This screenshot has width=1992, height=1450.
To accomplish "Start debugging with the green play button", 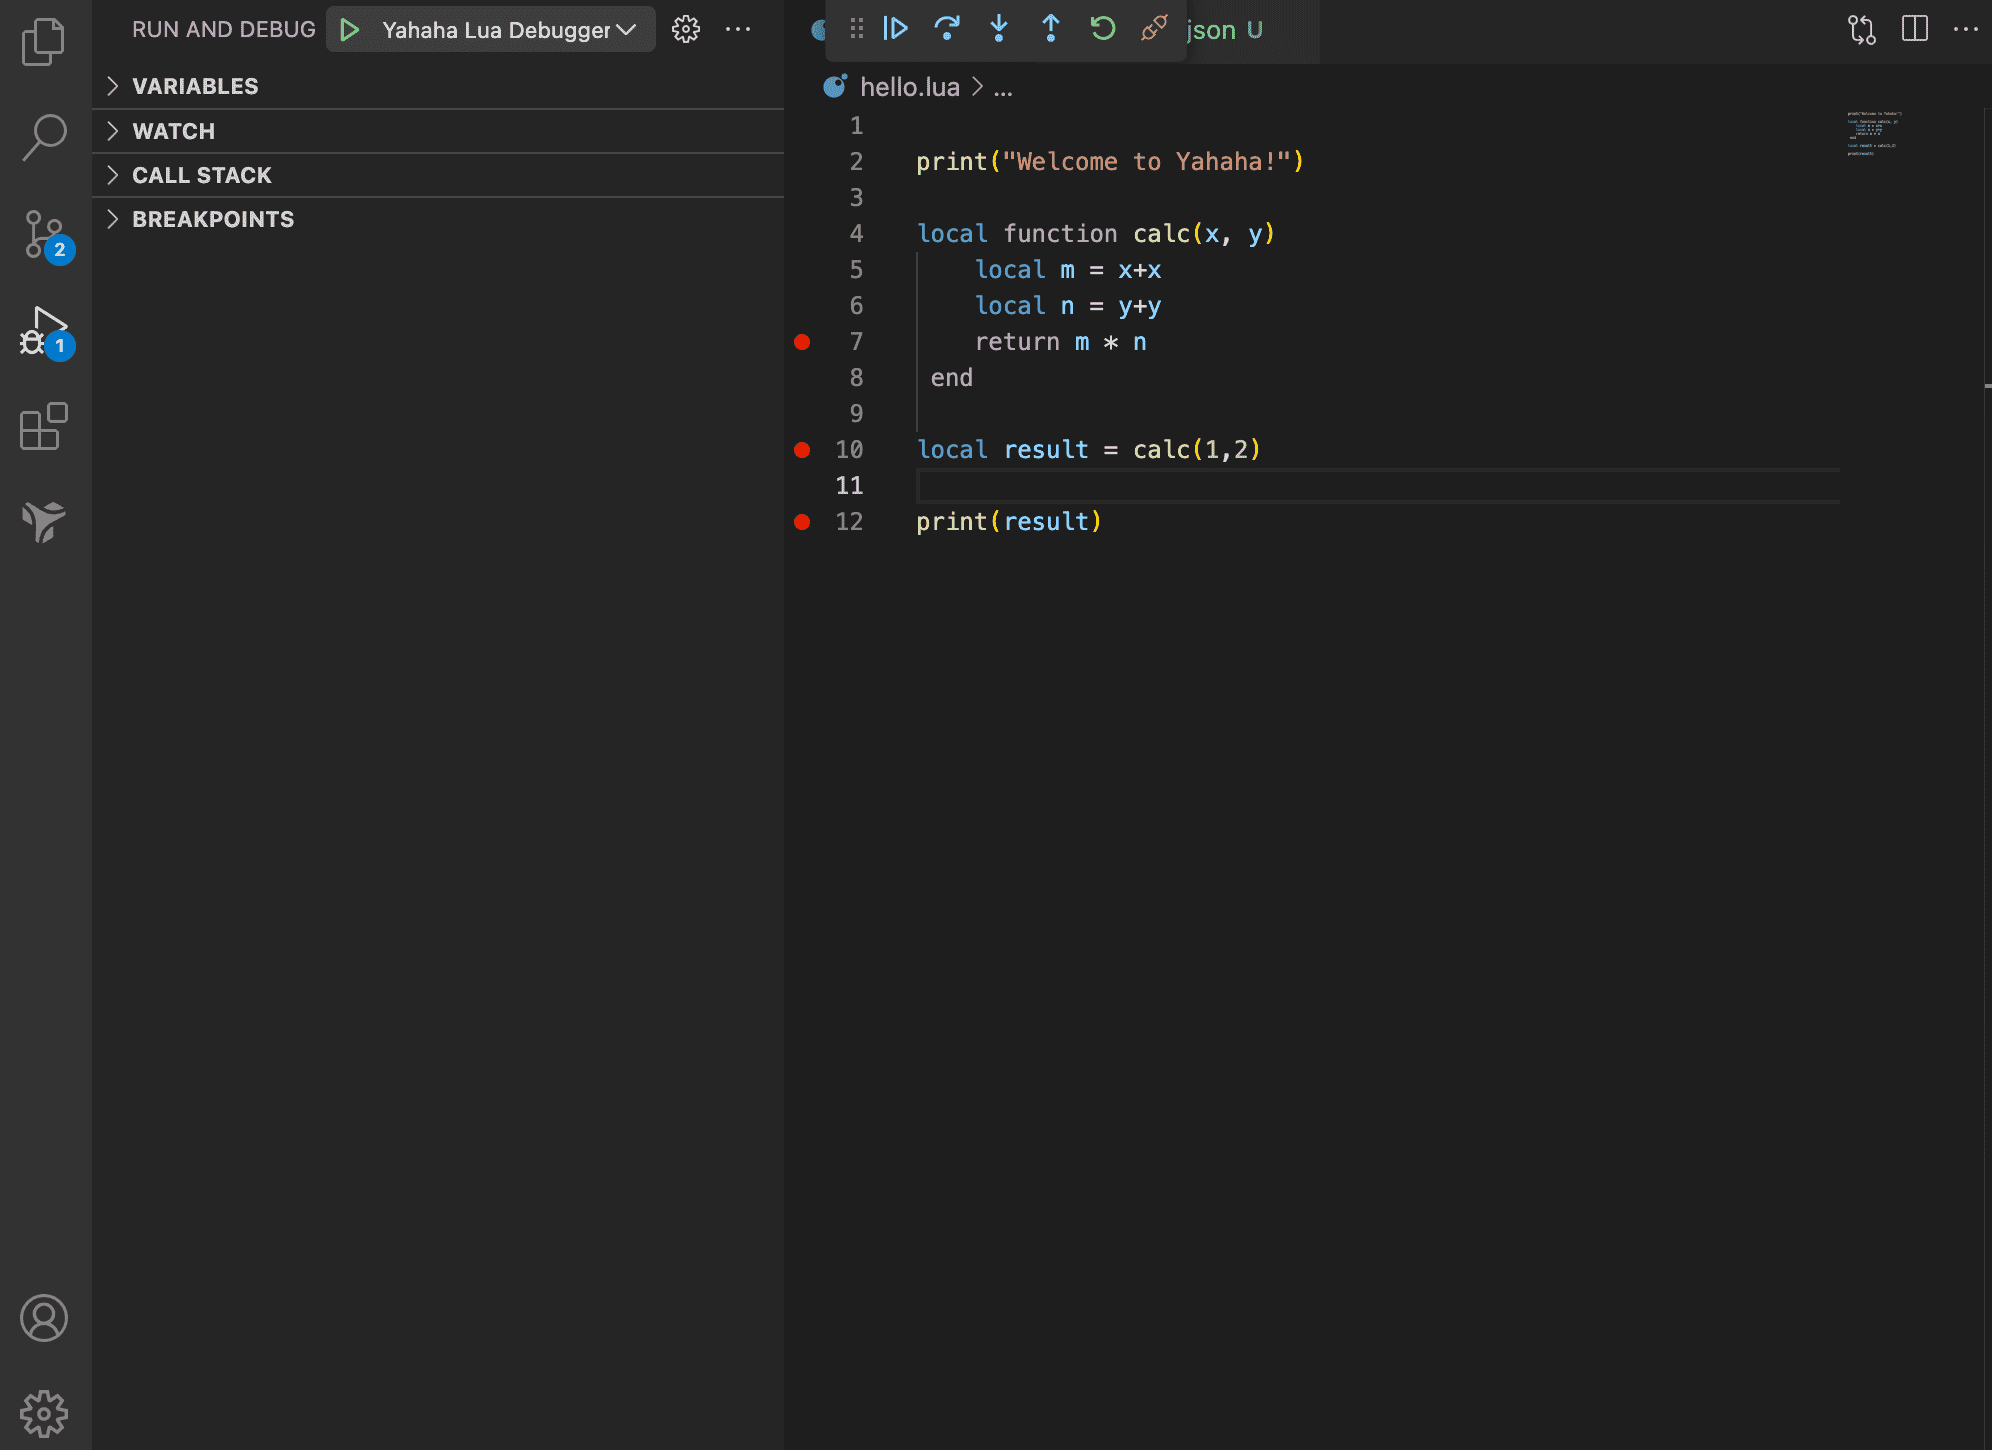I will point(348,29).
